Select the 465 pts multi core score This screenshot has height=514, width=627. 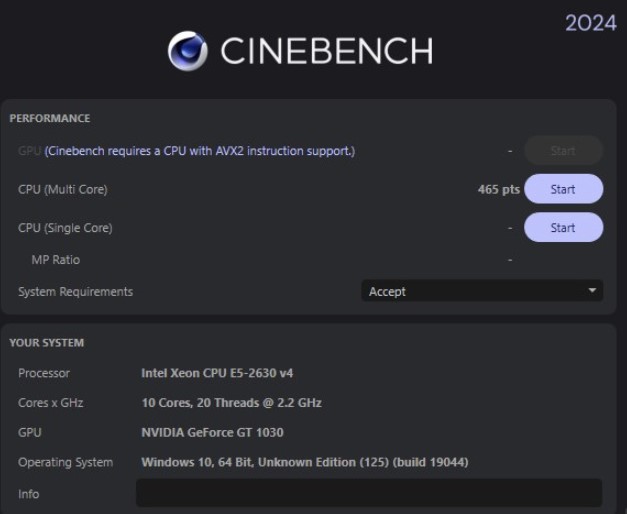tap(498, 189)
